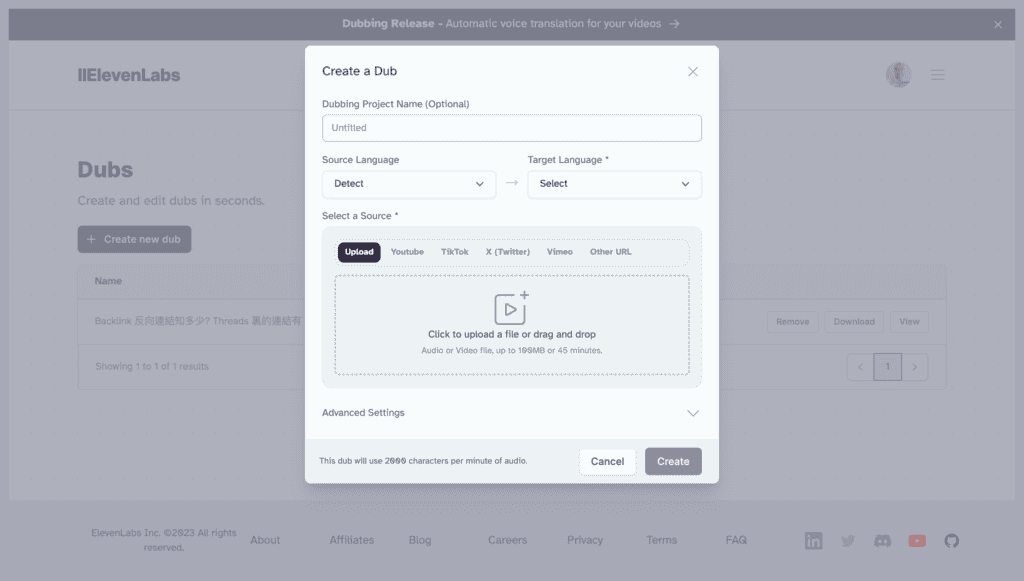Open the Twitter social icon
1024x581 pixels.
(848, 541)
